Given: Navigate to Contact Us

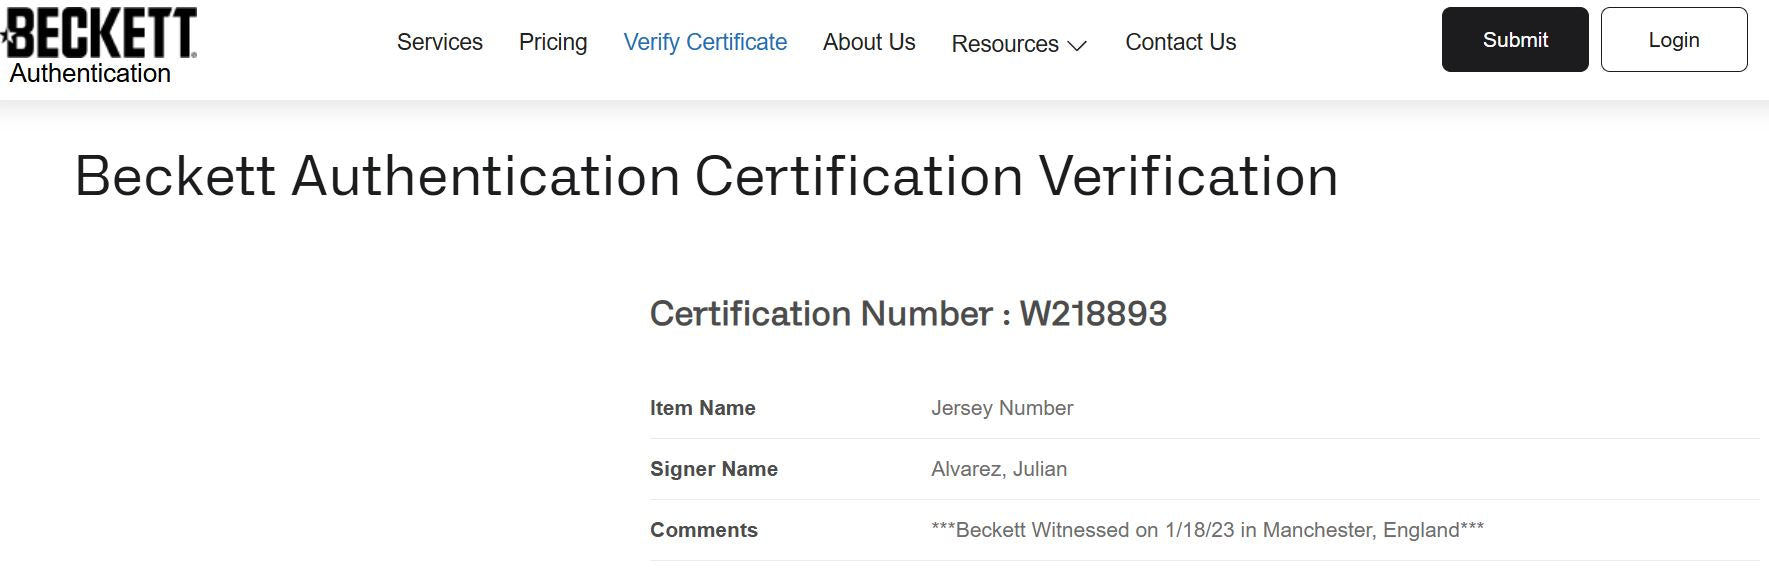Looking at the screenshot, I should click(1180, 42).
